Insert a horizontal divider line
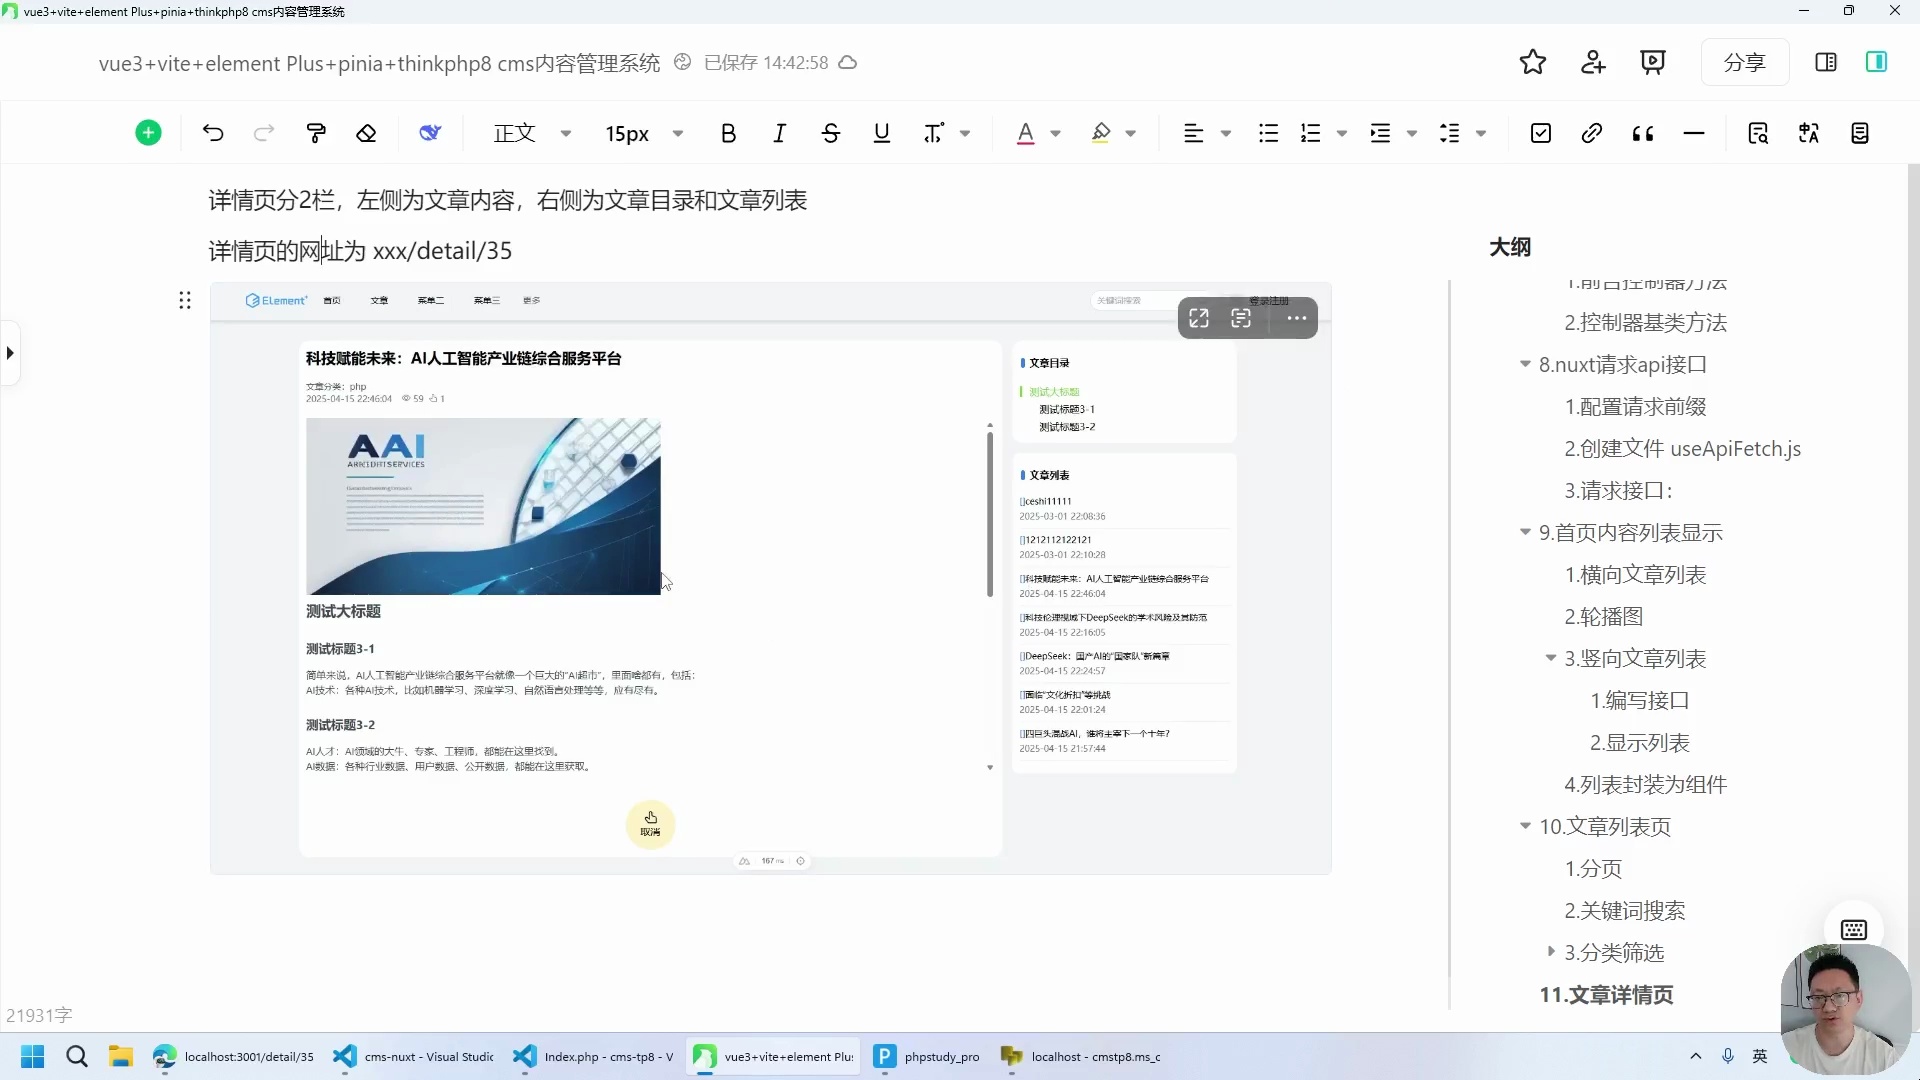The image size is (1920, 1080). [1694, 133]
